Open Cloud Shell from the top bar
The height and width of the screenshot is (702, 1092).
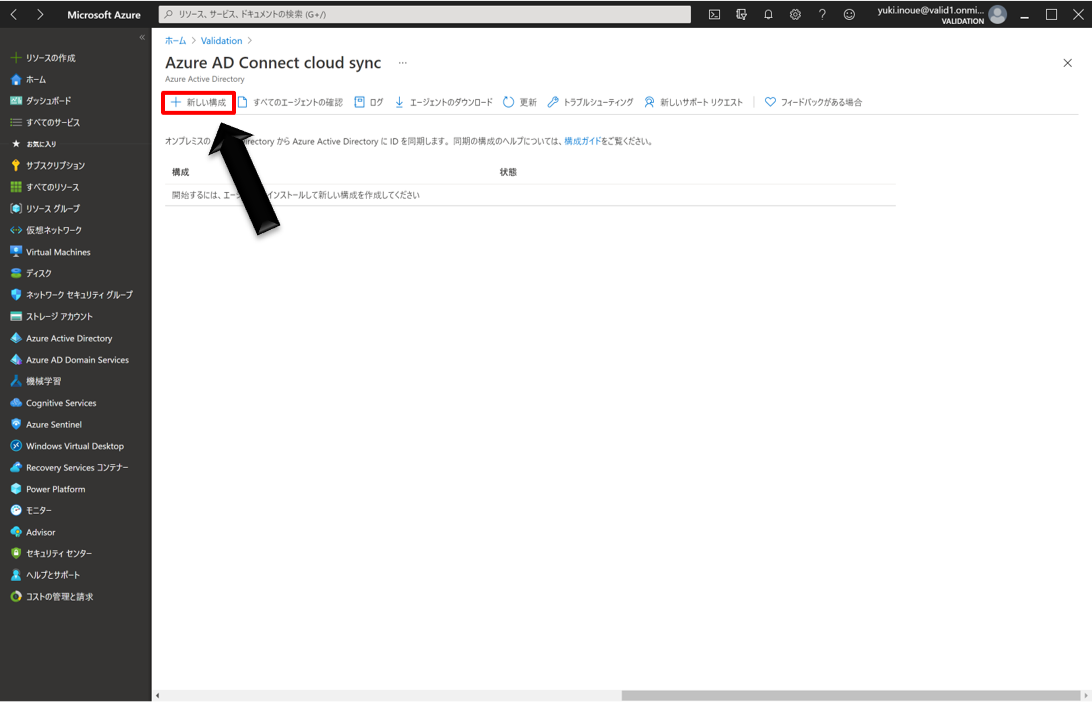[714, 15]
